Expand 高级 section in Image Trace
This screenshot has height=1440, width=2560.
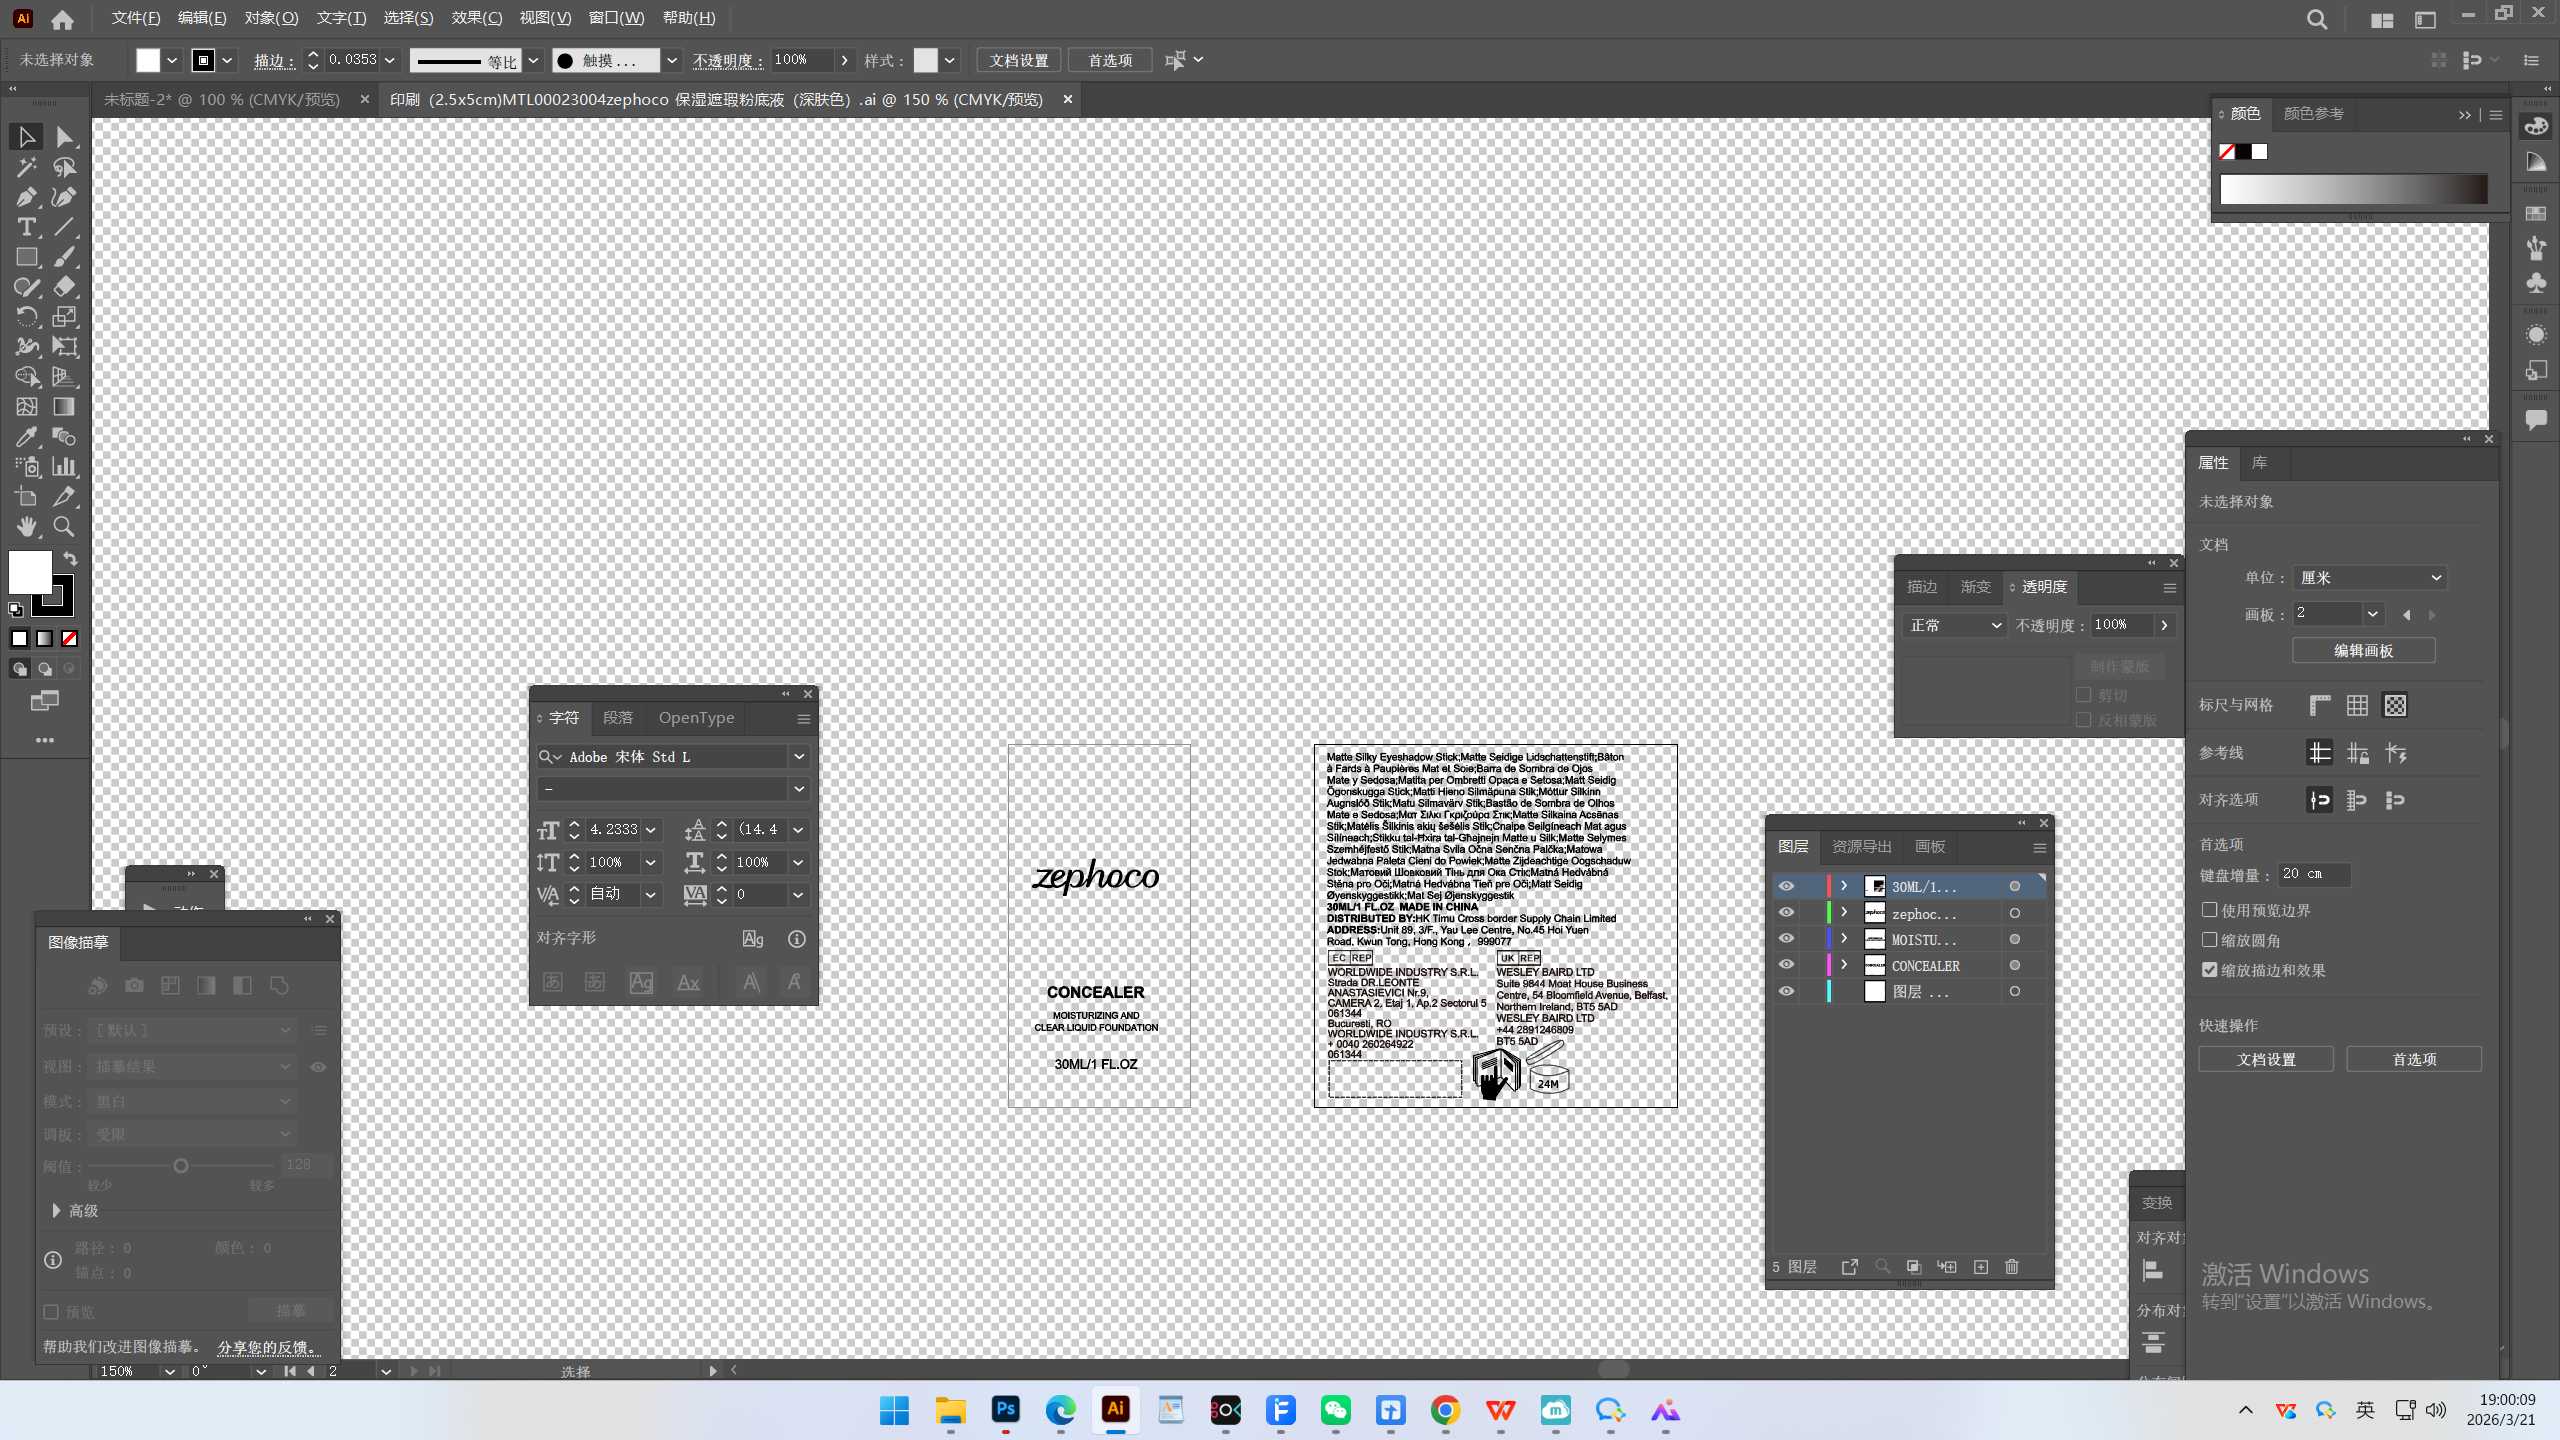coord(57,1211)
